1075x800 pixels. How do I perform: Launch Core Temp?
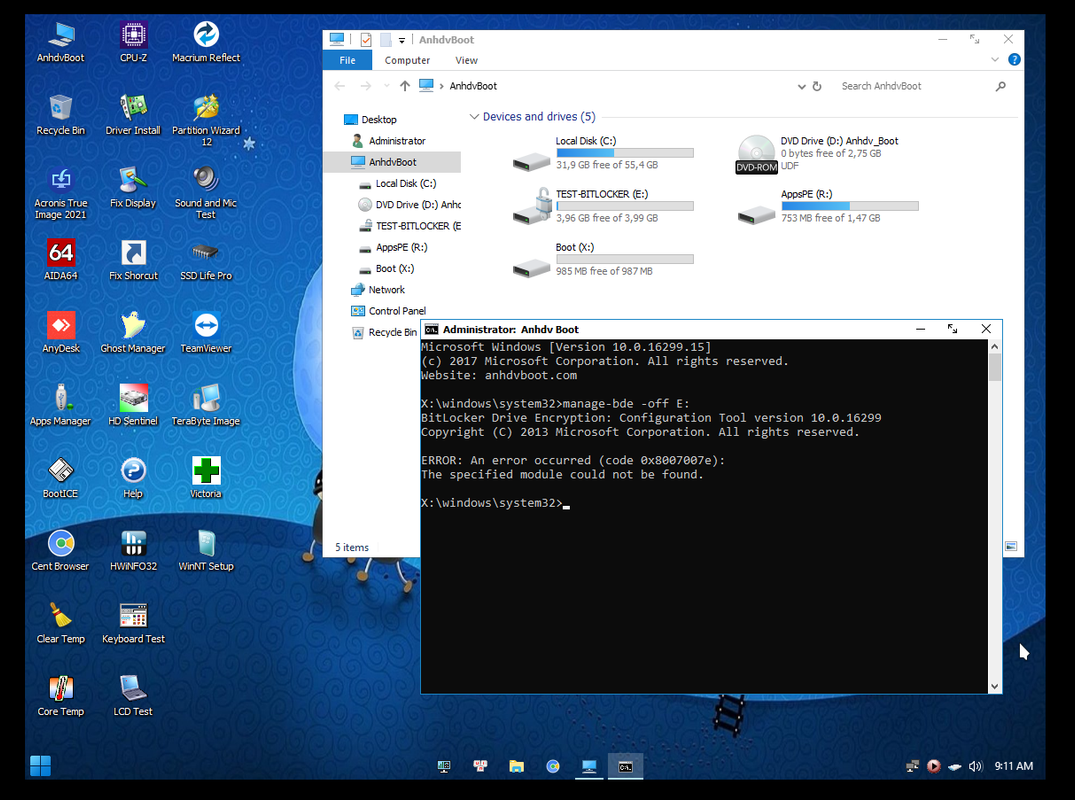tap(60, 696)
